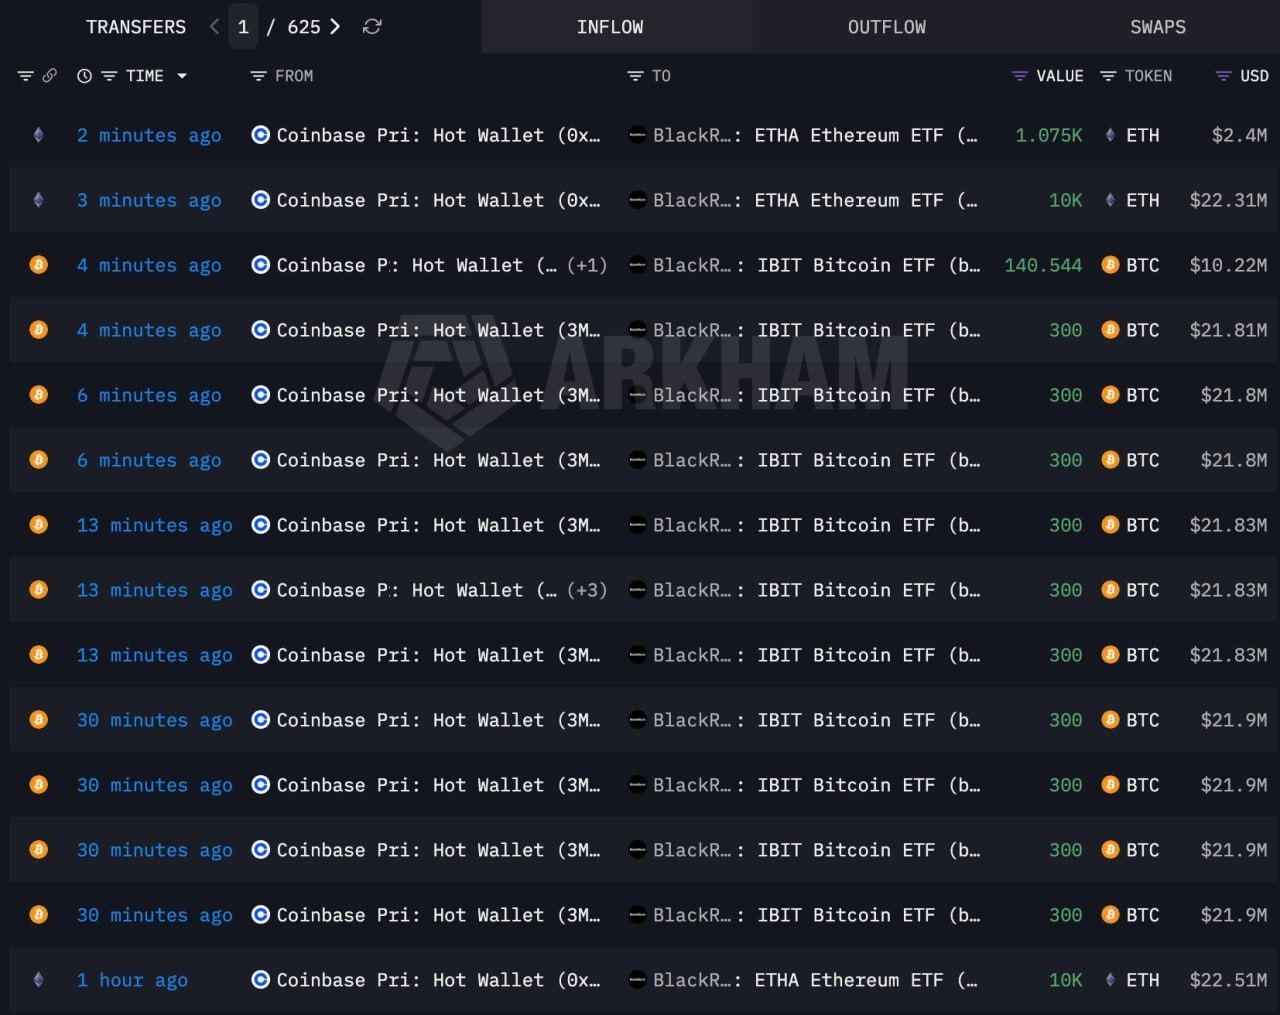Go to next page of transfers

click(335, 27)
